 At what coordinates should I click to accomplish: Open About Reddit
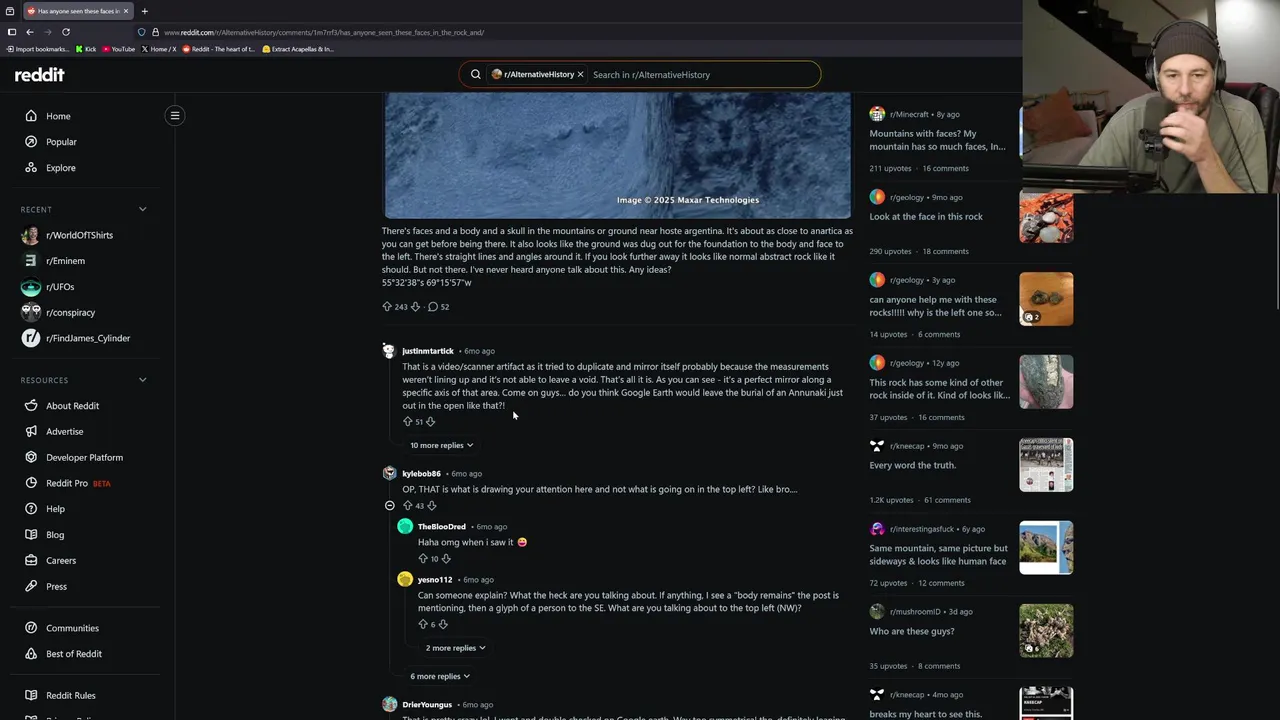click(72, 406)
